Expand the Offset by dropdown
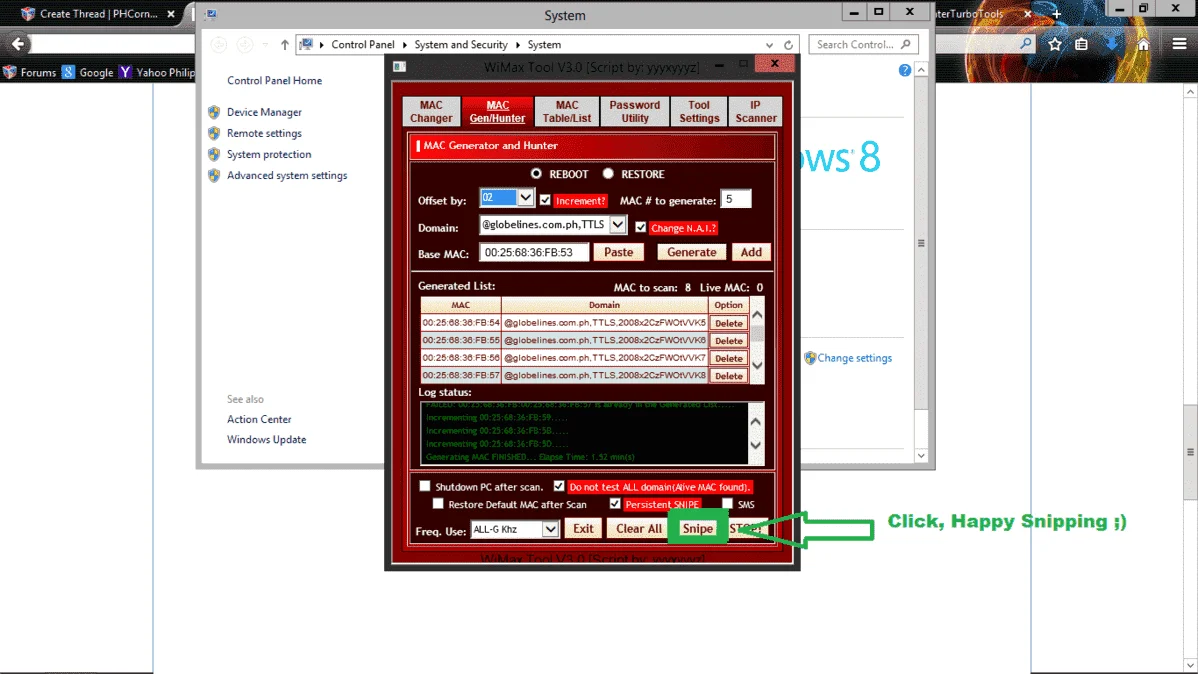Image resolution: width=1198 pixels, height=674 pixels. tap(526, 198)
